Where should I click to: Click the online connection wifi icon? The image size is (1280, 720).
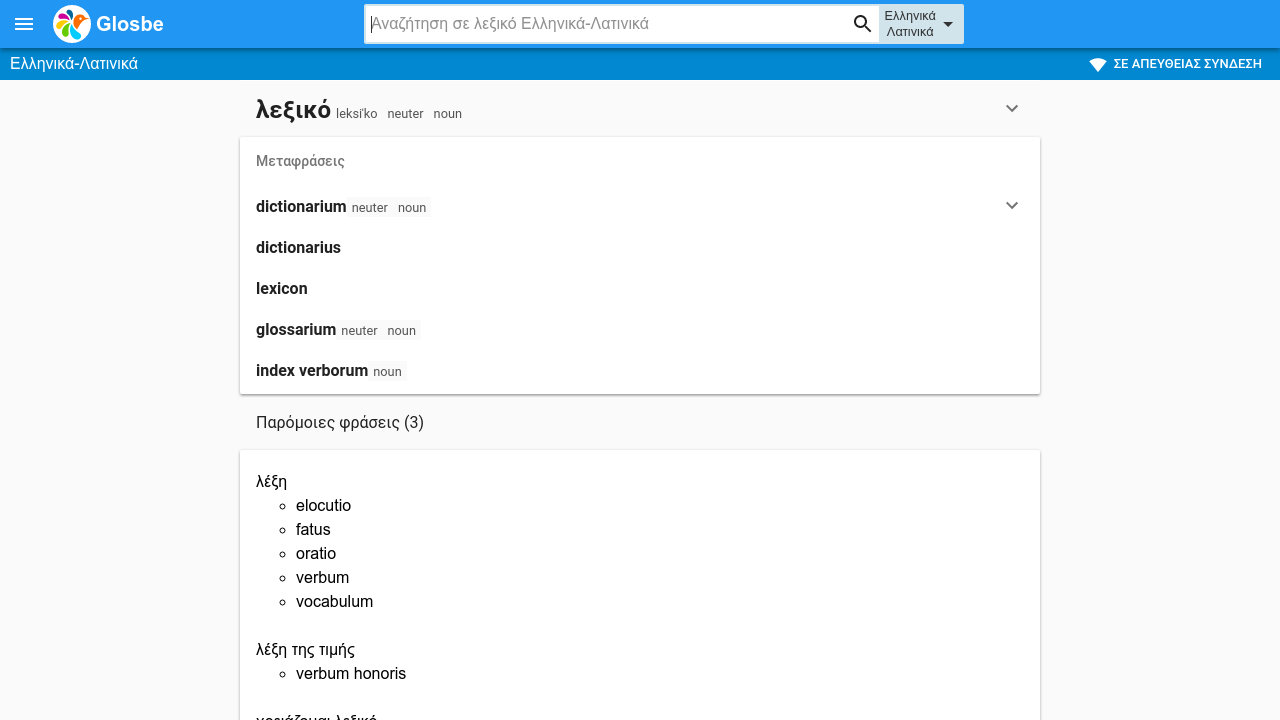(1098, 64)
